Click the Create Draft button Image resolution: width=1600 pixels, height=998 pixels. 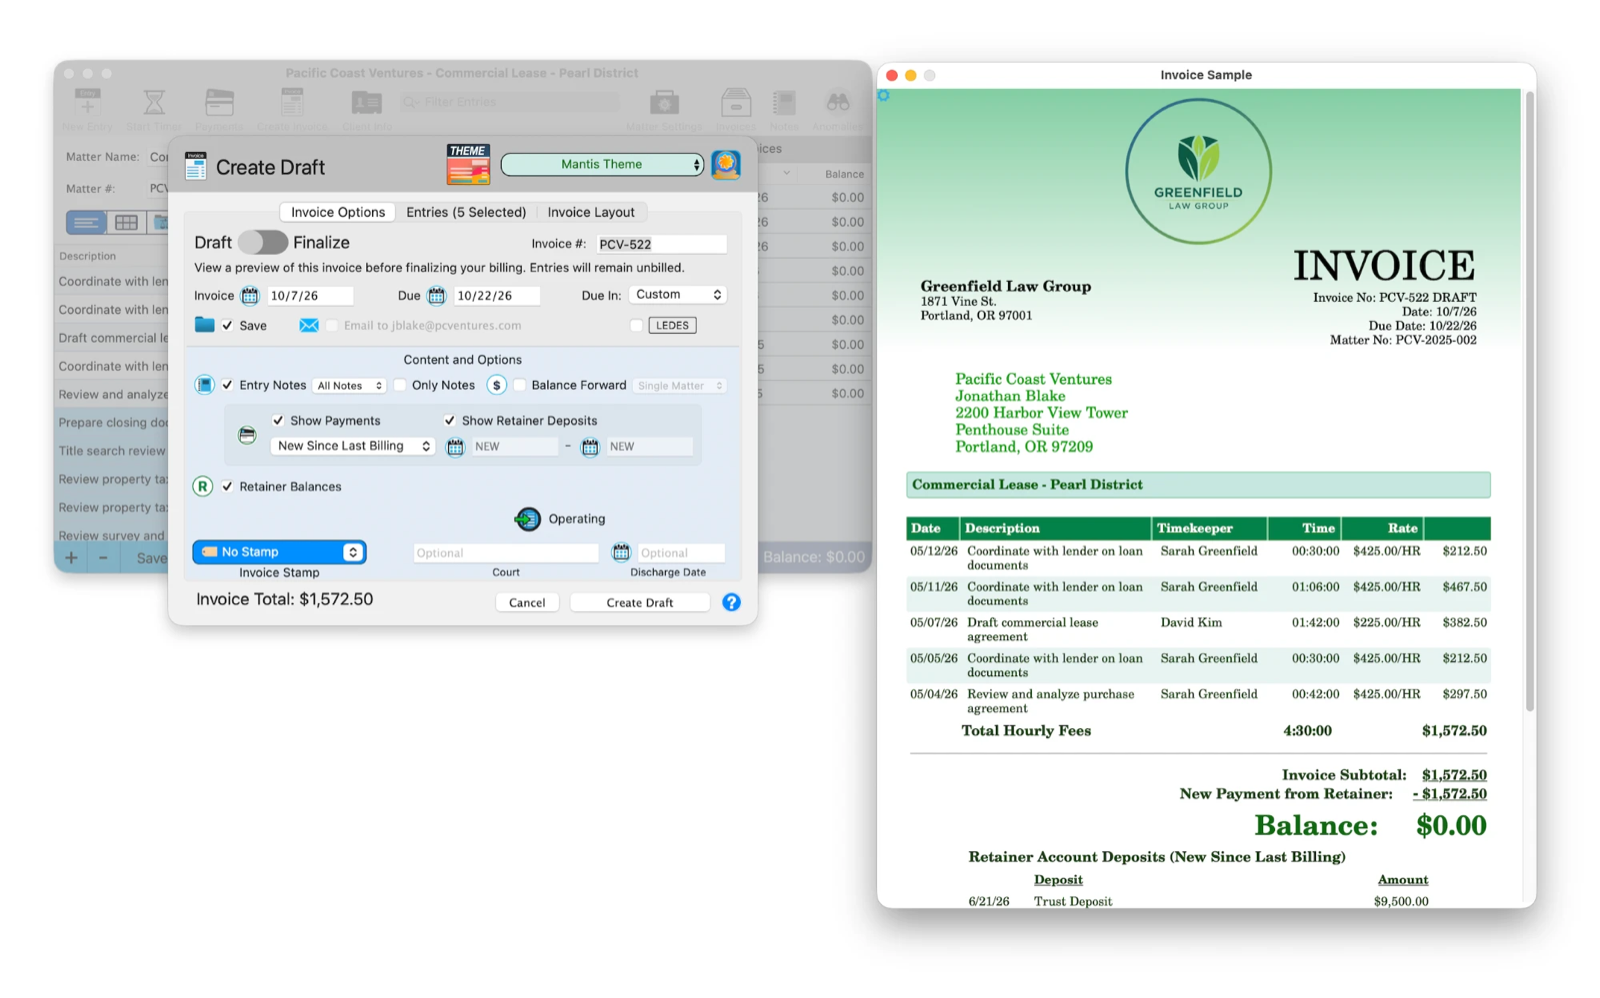(640, 602)
